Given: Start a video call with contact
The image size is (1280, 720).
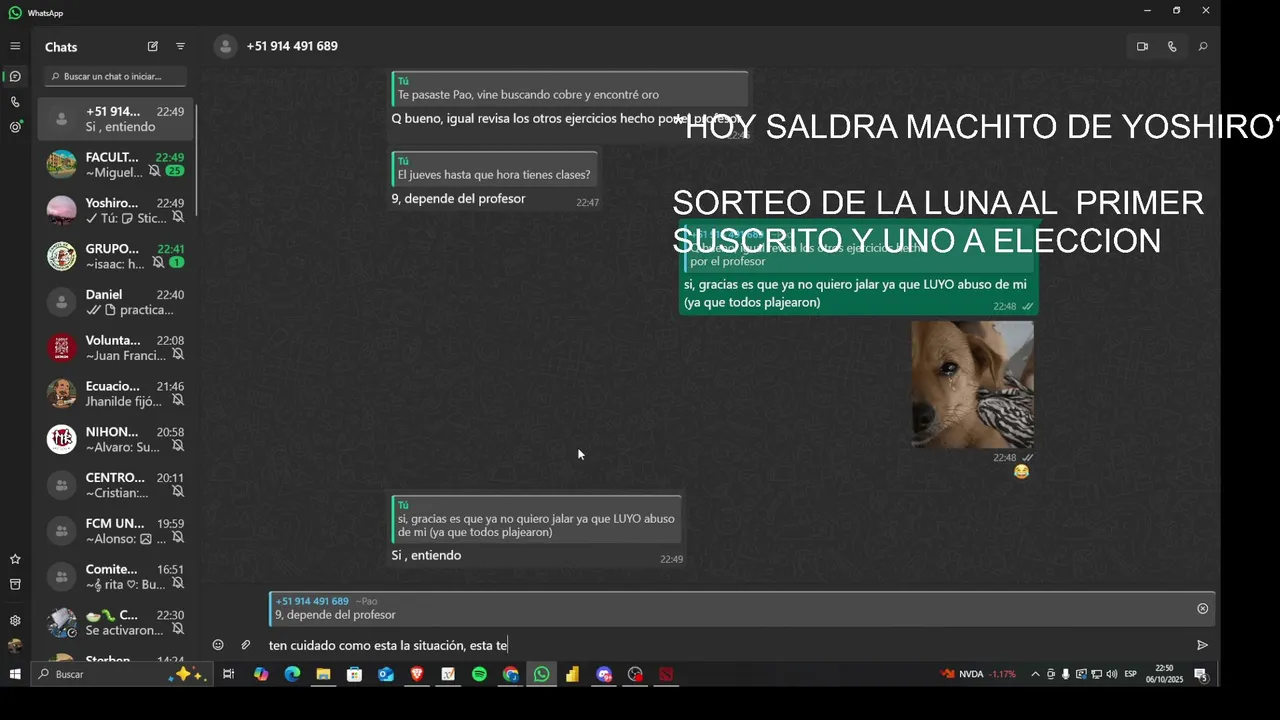Looking at the screenshot, I should pyautogui.click(x=1142, y=46).
